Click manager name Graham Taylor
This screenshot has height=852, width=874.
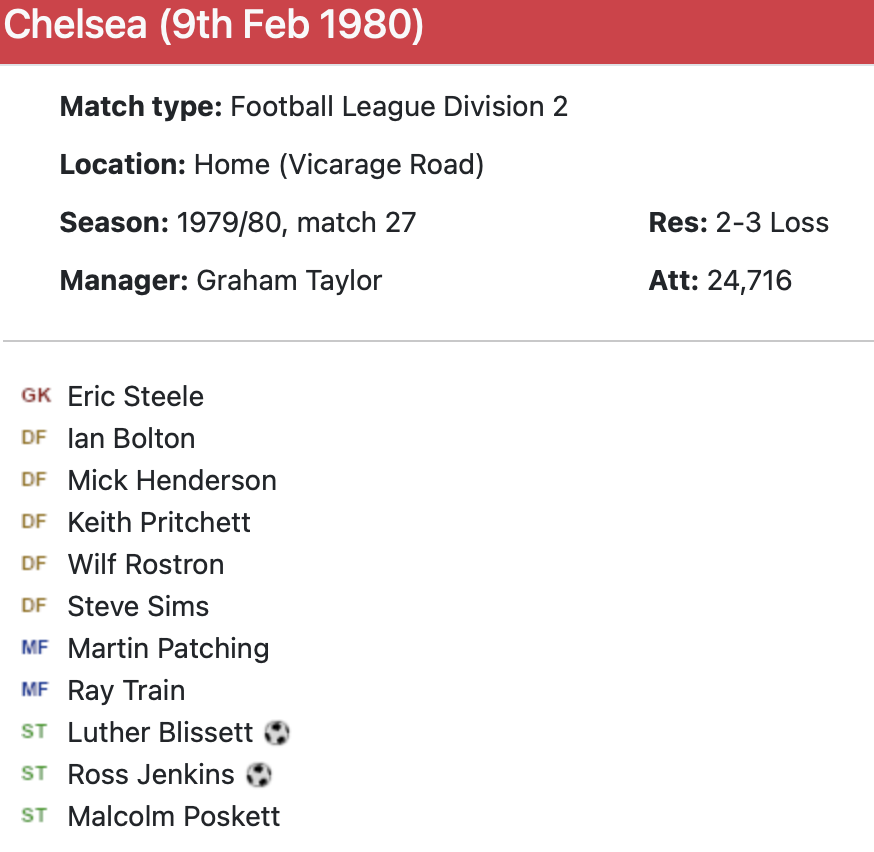[289, 280]
